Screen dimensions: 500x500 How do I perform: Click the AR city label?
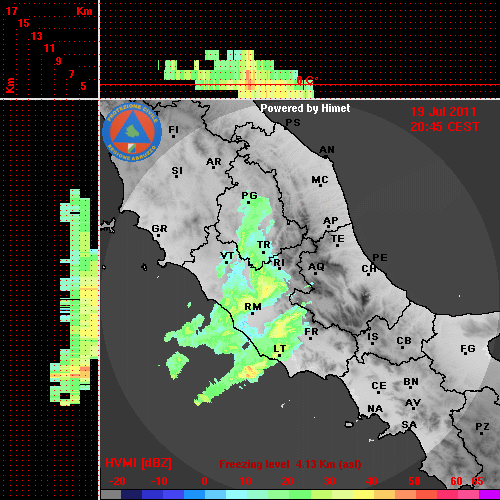(214, 162)
